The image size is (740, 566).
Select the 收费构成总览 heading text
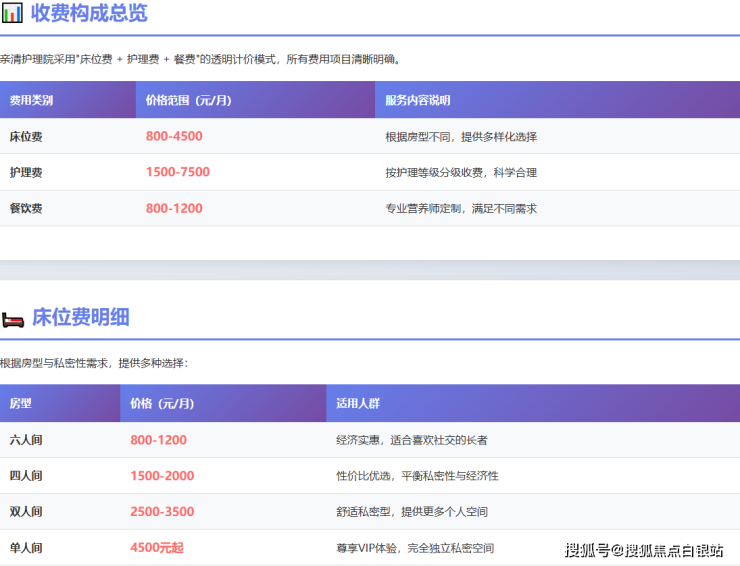pos(89,13)
